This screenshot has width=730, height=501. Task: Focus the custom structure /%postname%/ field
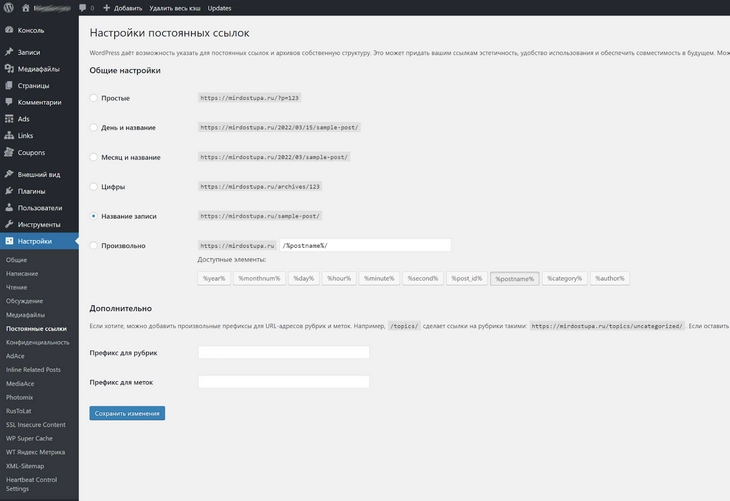point(365,245)
